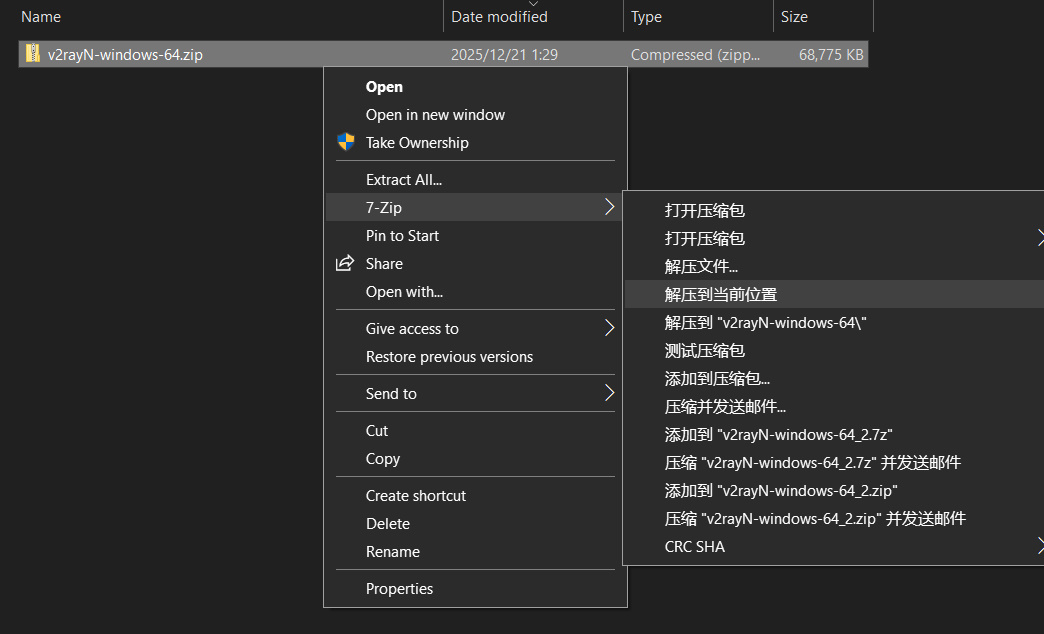Expand the Give access to submenu arrow
The height and width of the screenshot is (634, 1044).
(609, 329)
